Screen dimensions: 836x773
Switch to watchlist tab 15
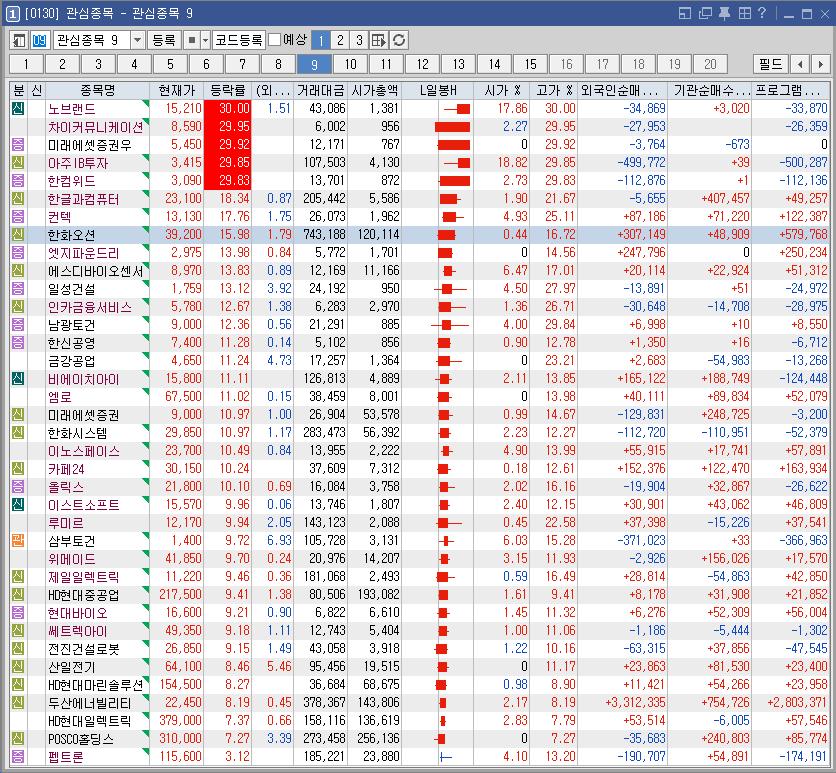click(530, 65)
